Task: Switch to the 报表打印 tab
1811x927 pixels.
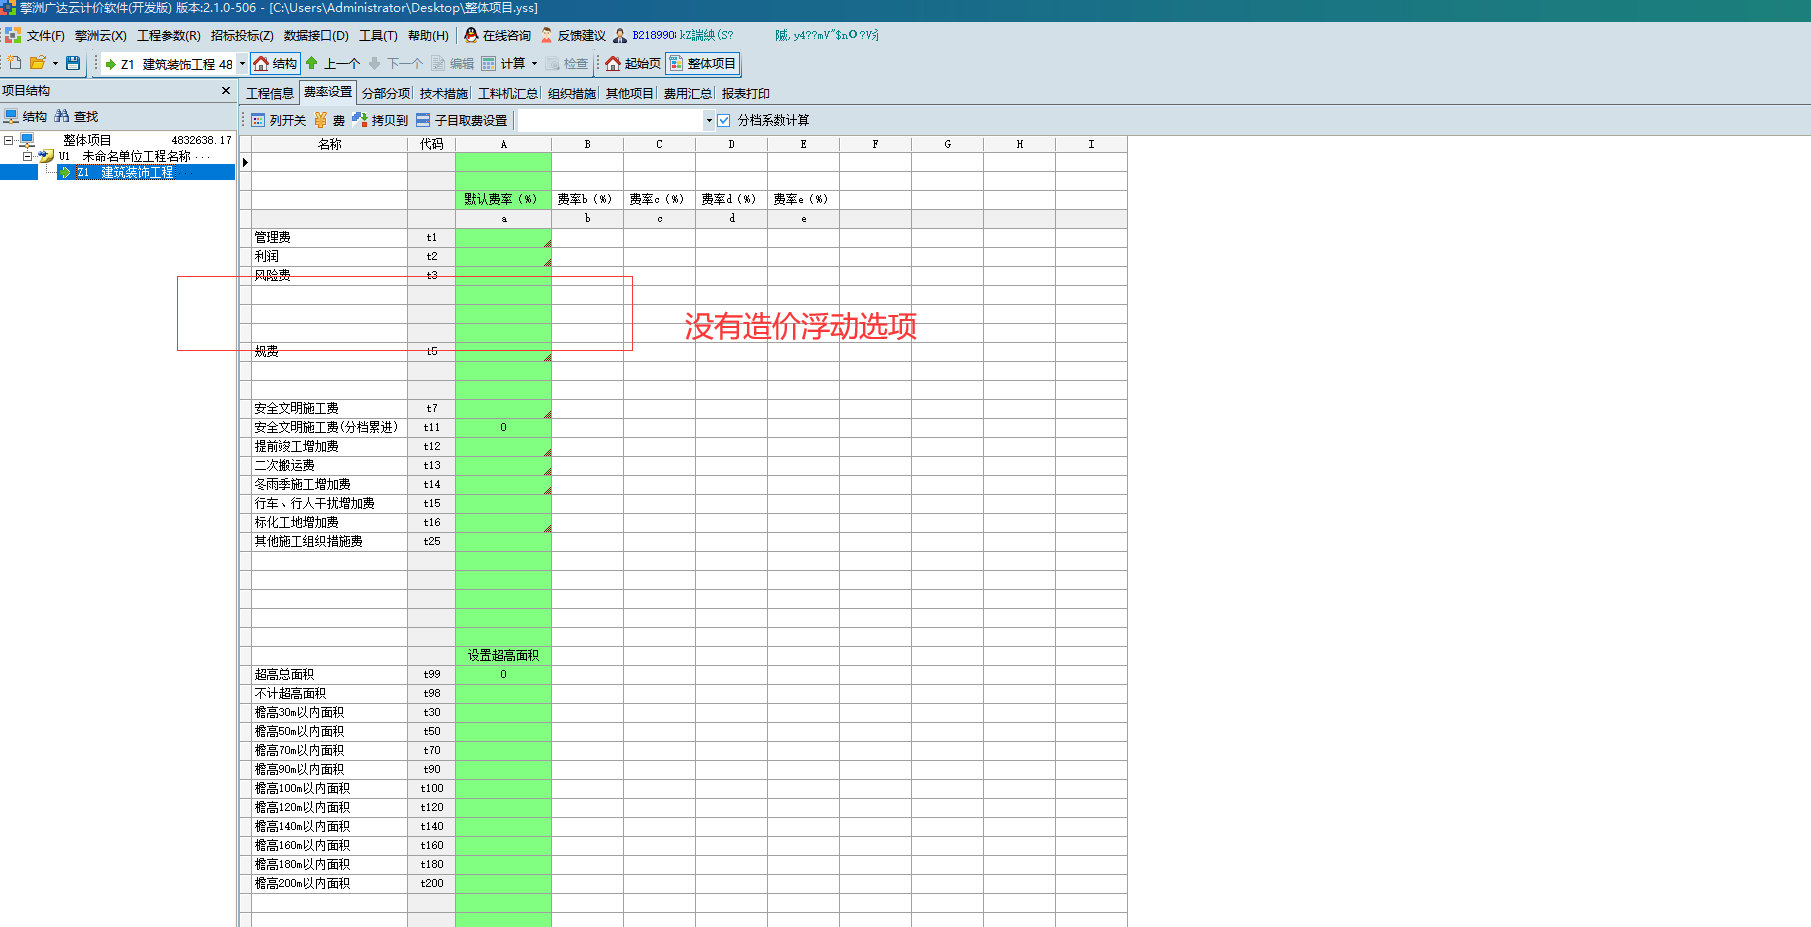Action: coord(746,94)
